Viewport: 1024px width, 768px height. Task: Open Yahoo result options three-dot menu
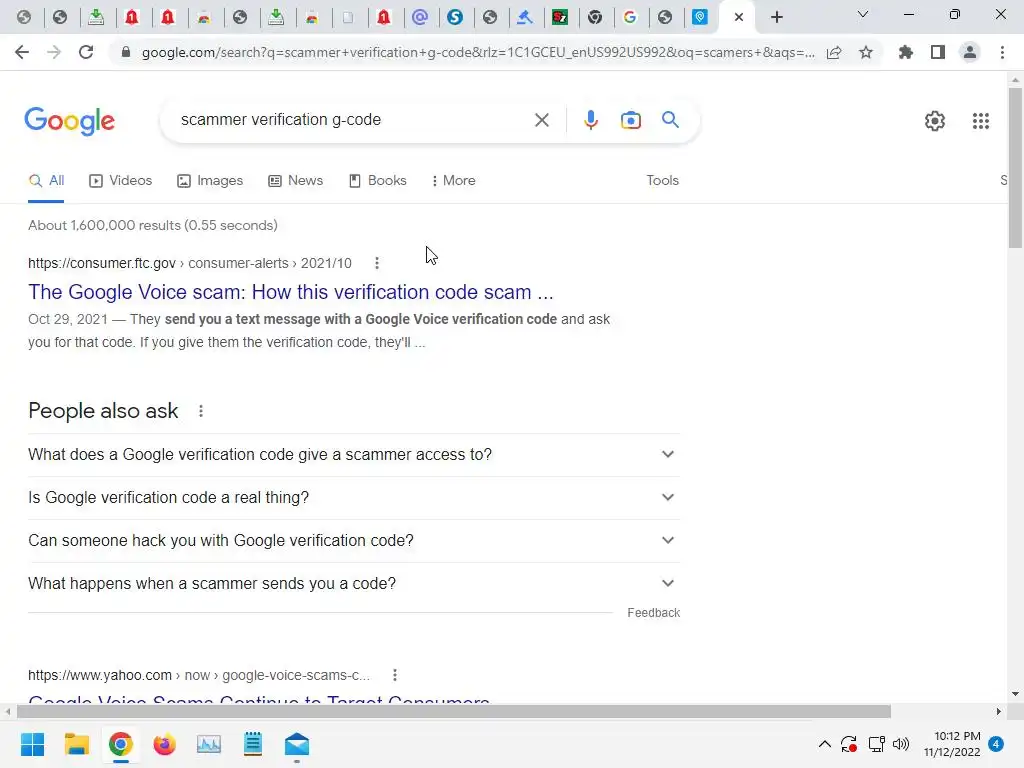394,675
